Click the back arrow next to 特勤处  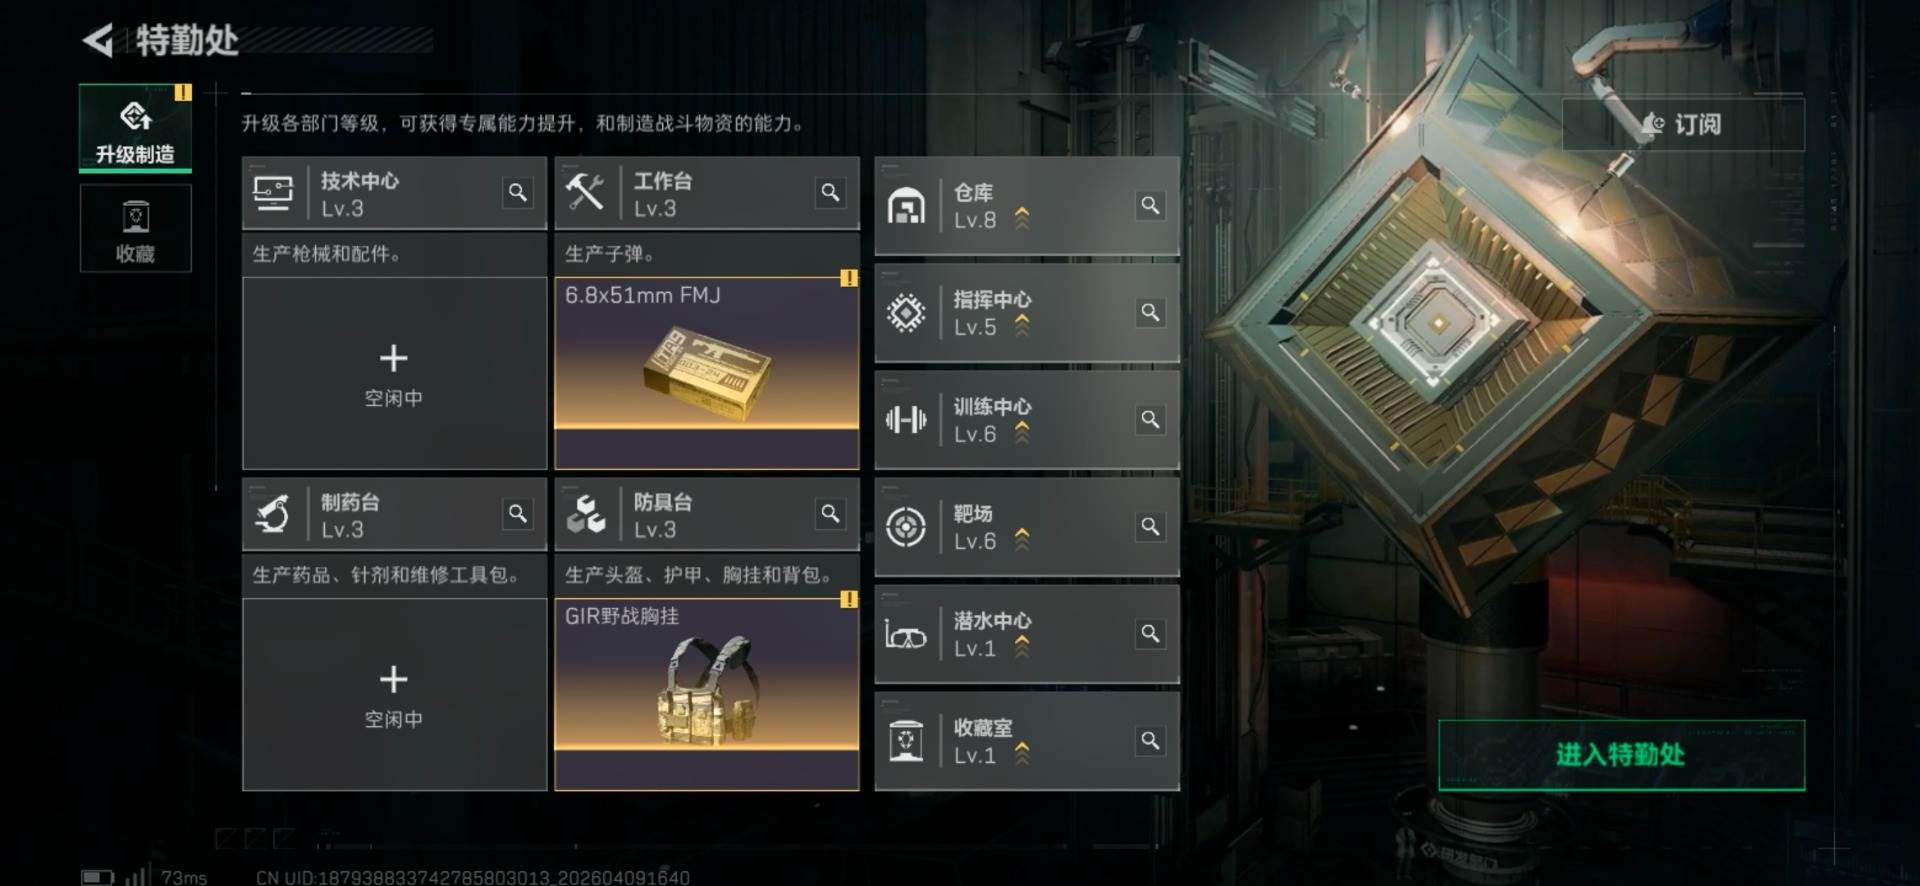(x=98, y=40)
